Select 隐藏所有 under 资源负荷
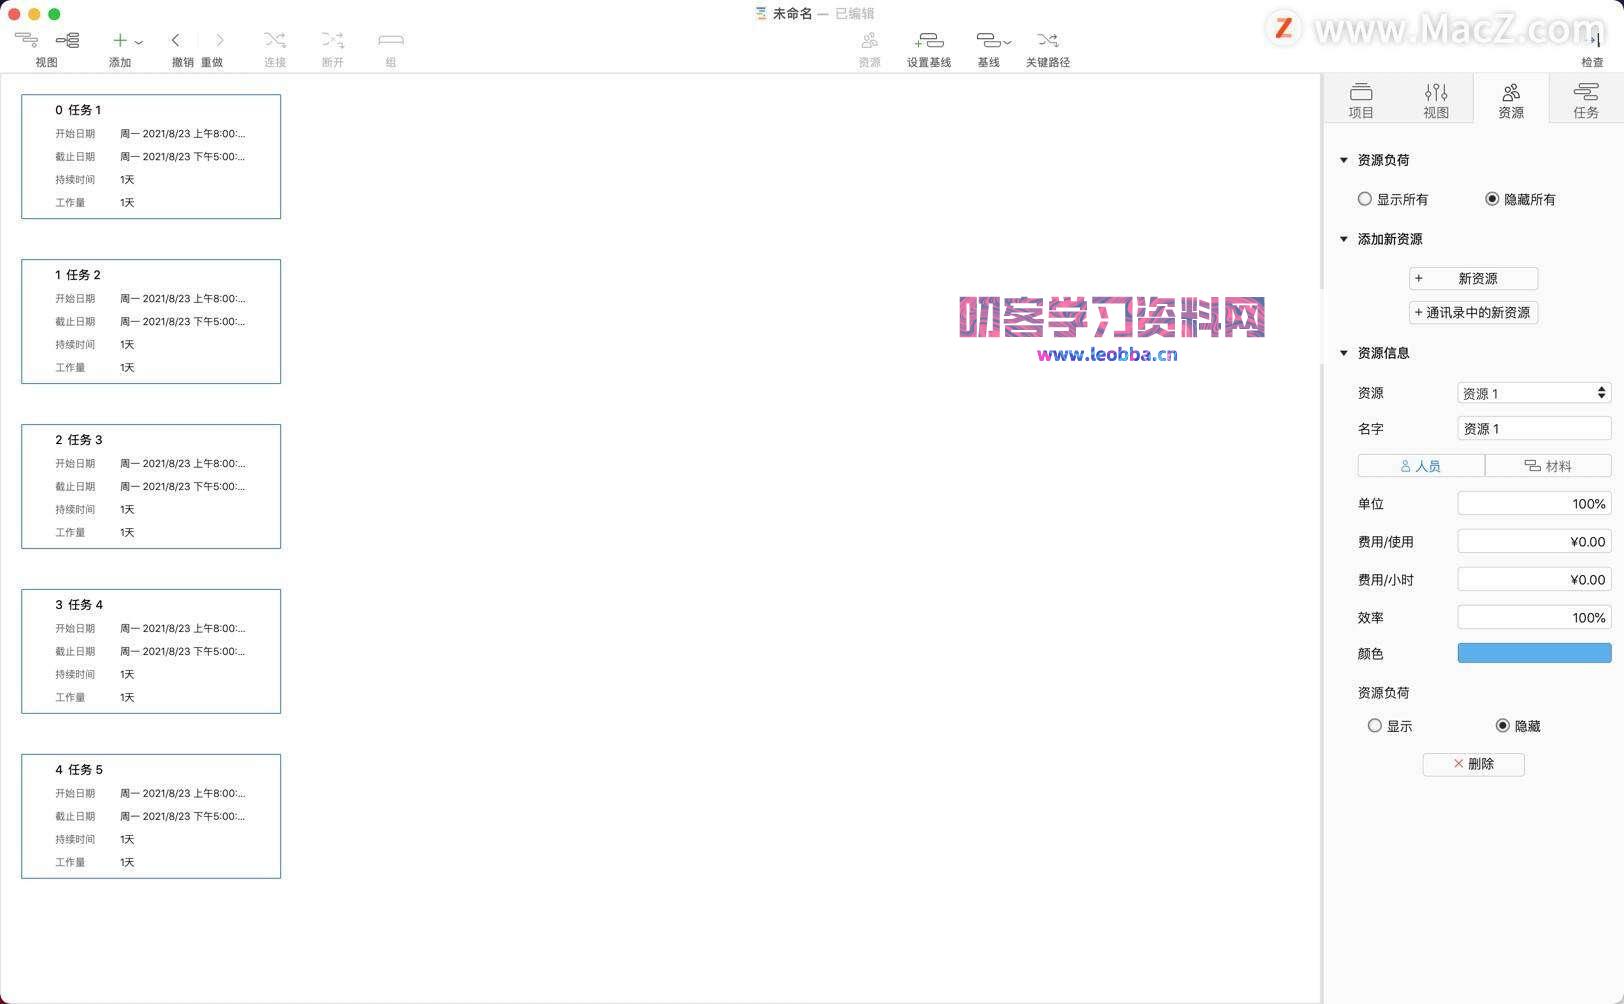This screenshot has height=1004, width=1624. [x=1491, y=199]
